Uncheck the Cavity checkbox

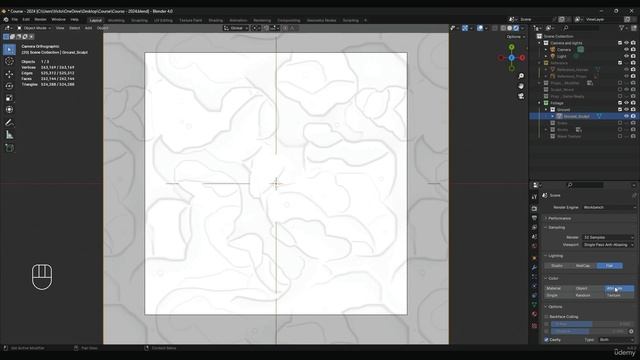click(x=547, y=340)
